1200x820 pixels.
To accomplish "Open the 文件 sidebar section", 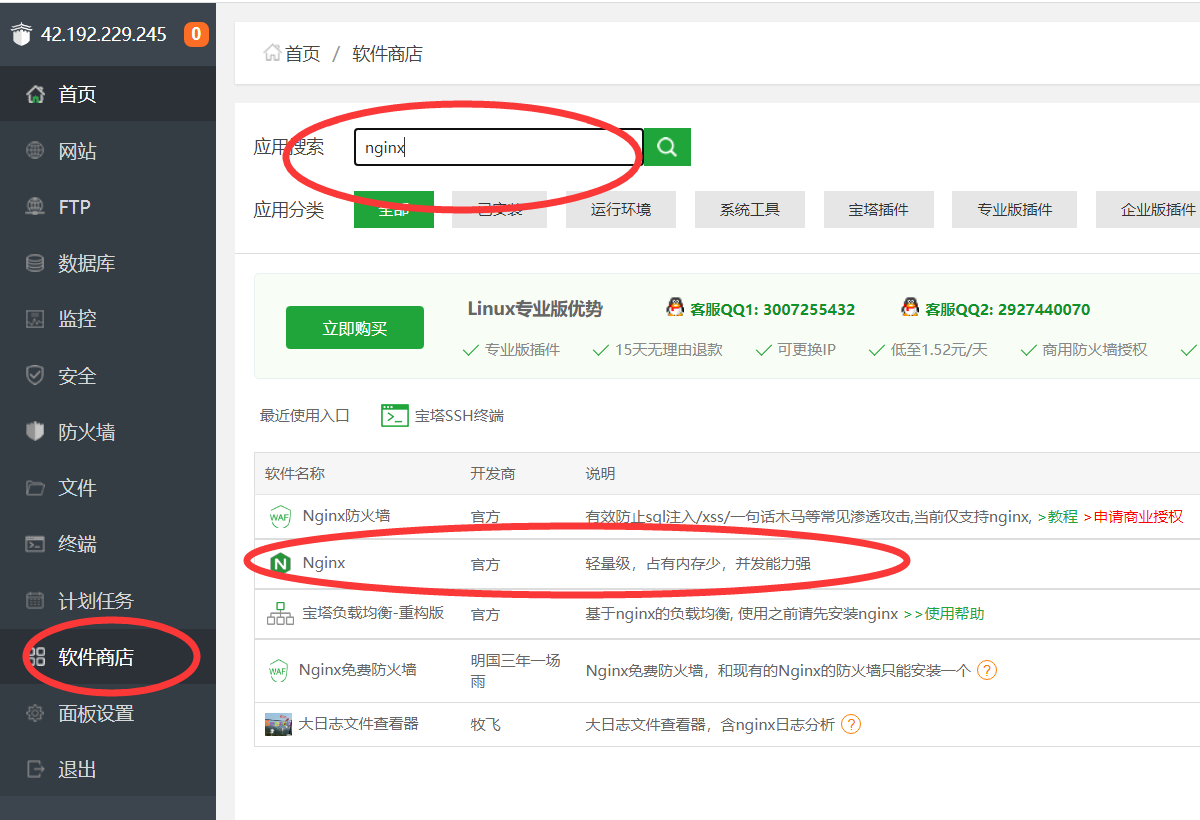I will coord(108,488).
